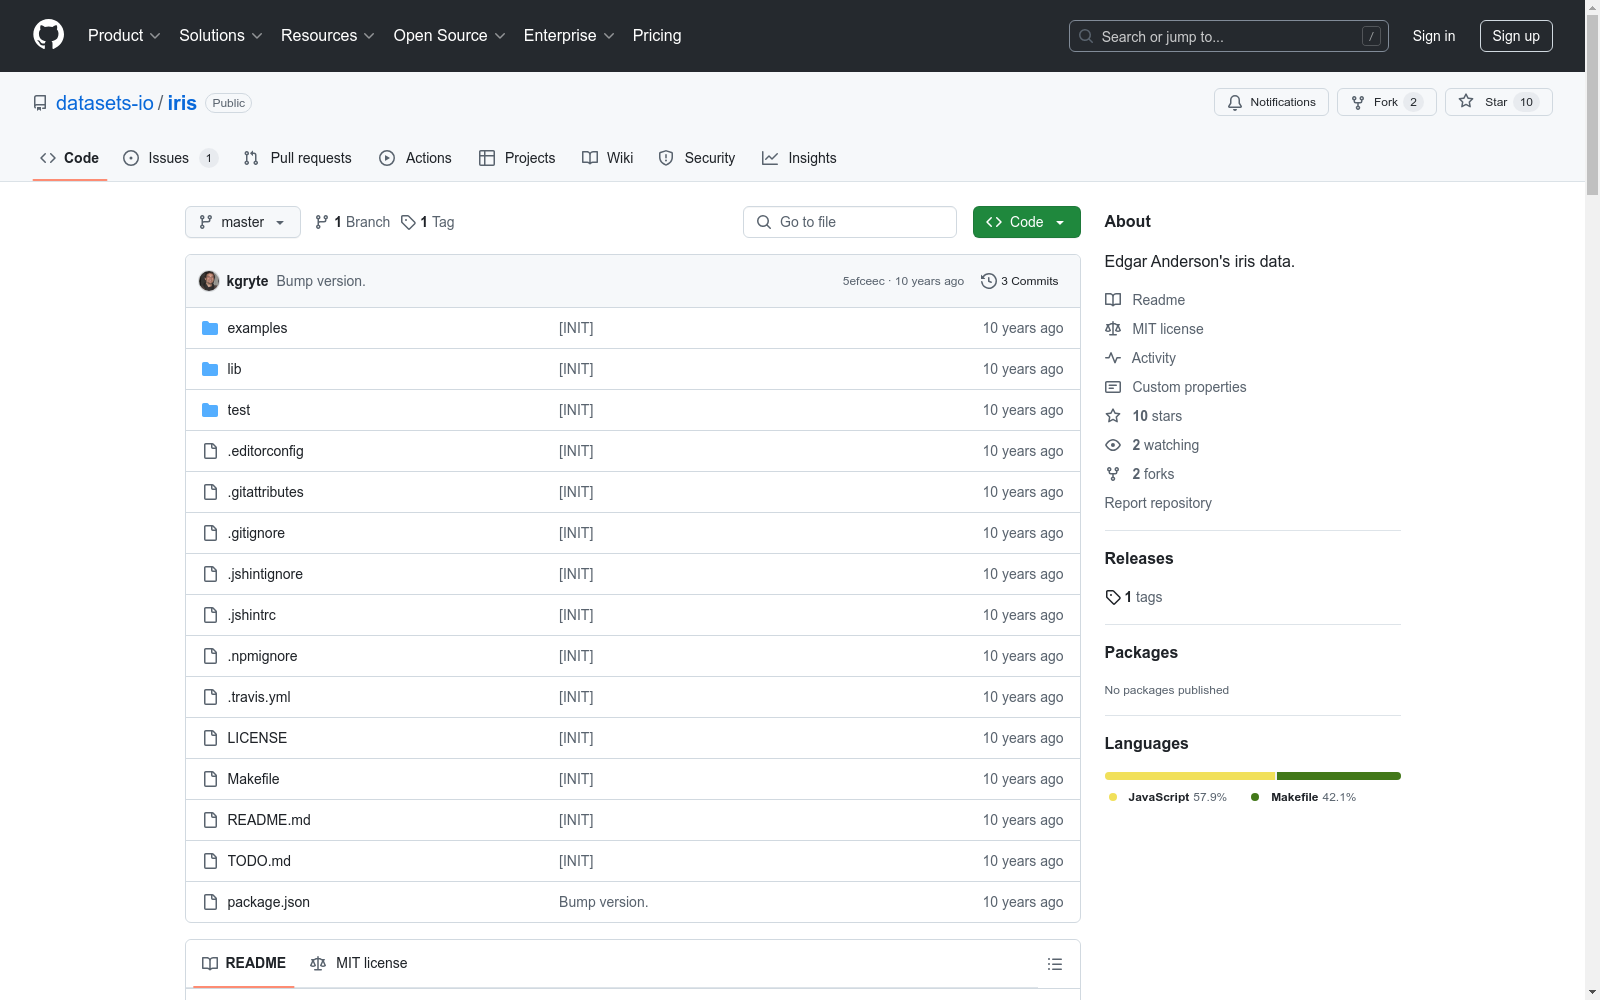Click the examples folder icon
Image resolution: width=1600 pixels, height=1000 pixels.
tap(210, 328)
